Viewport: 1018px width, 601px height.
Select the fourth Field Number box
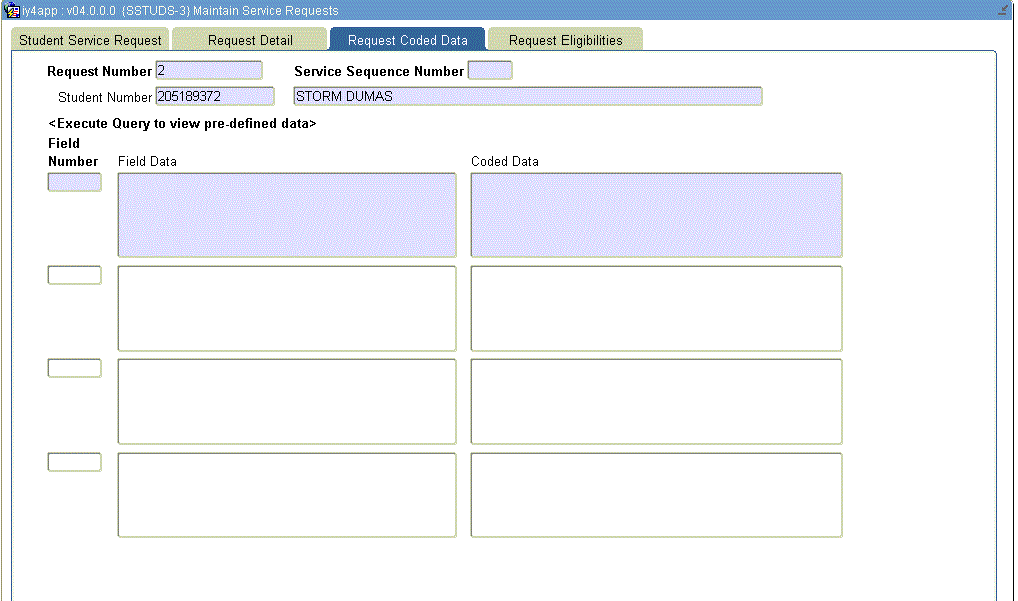coord(75,462)
